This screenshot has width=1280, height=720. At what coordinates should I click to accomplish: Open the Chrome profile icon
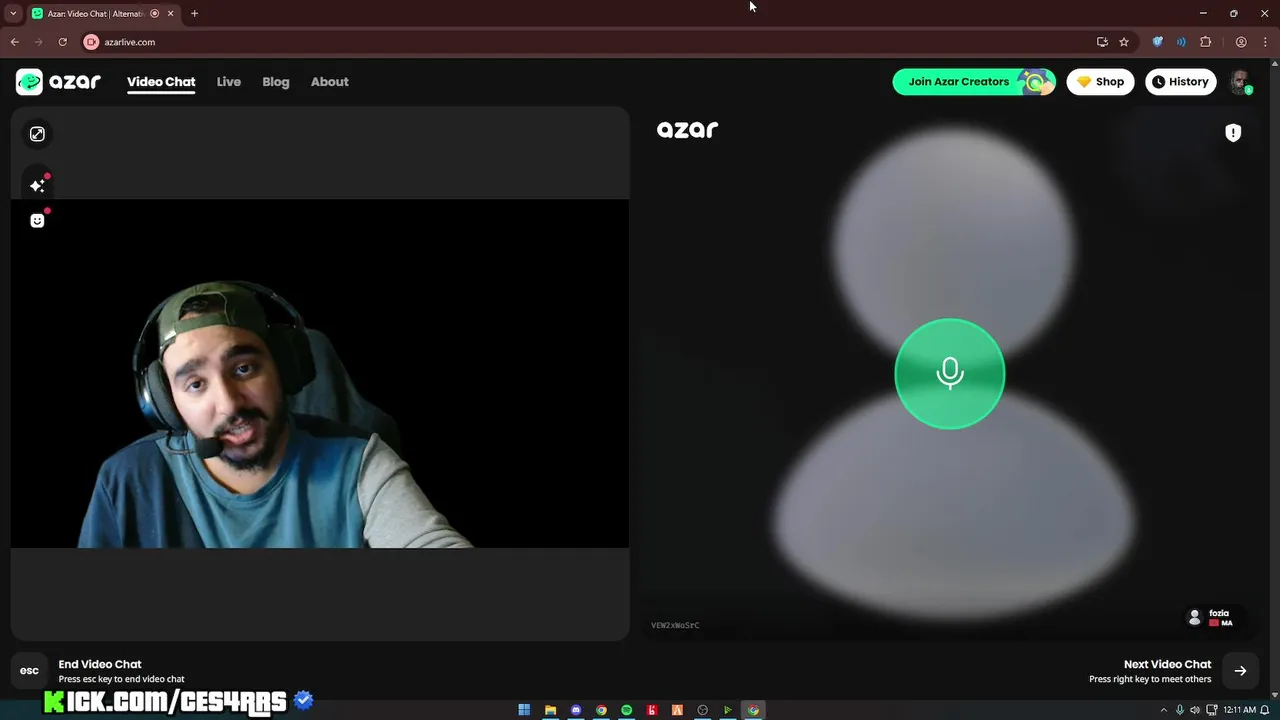click(x=1241, y=42)
